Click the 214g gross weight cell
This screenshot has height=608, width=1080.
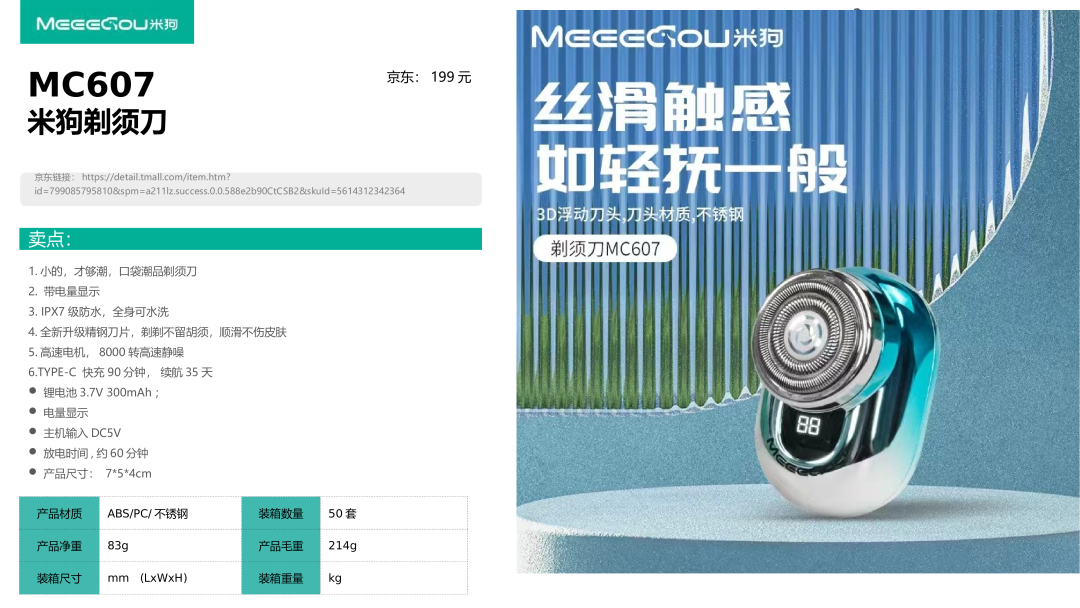pos(394,545)
